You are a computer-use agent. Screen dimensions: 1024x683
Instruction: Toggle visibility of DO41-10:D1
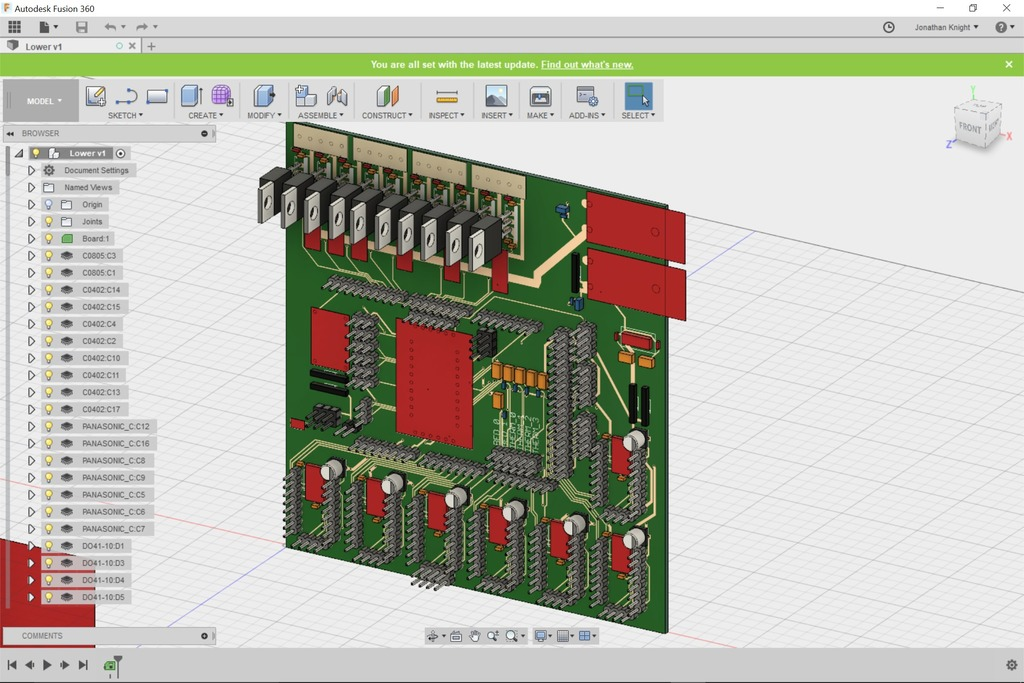(x=48, y=545)
